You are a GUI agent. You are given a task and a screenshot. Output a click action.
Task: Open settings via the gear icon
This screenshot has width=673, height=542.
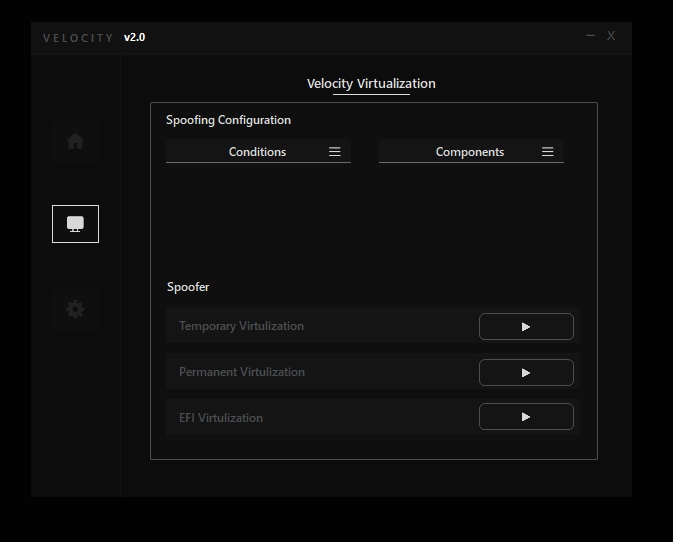tap(75, 309)
